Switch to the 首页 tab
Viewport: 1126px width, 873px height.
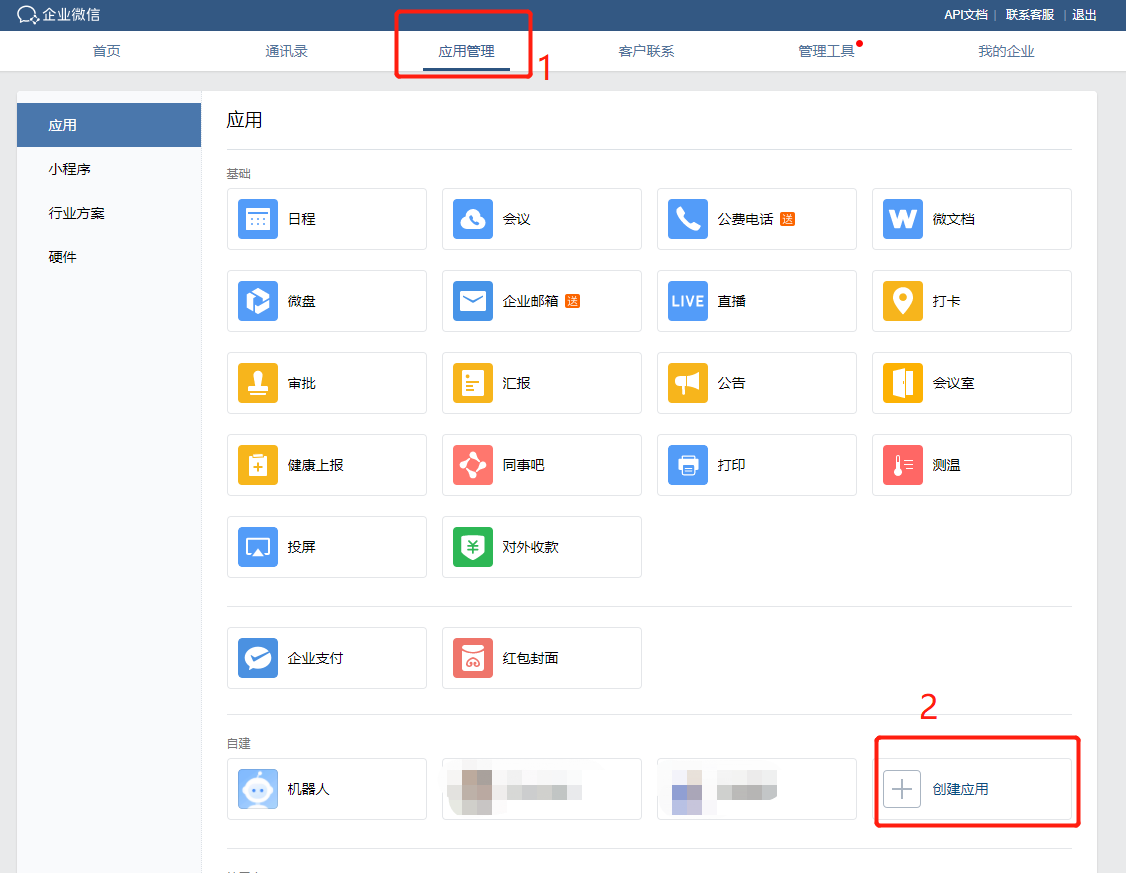coord(106,51)
